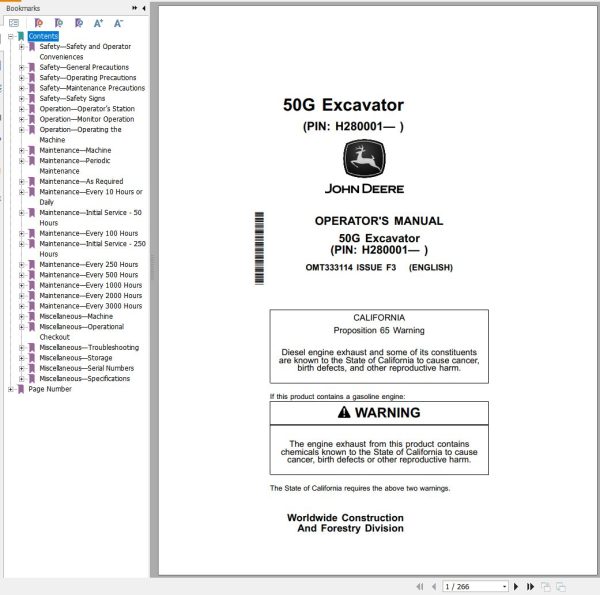Open Safety—Safety Signs bookmark
600x595 pixels.
point(72,98)
